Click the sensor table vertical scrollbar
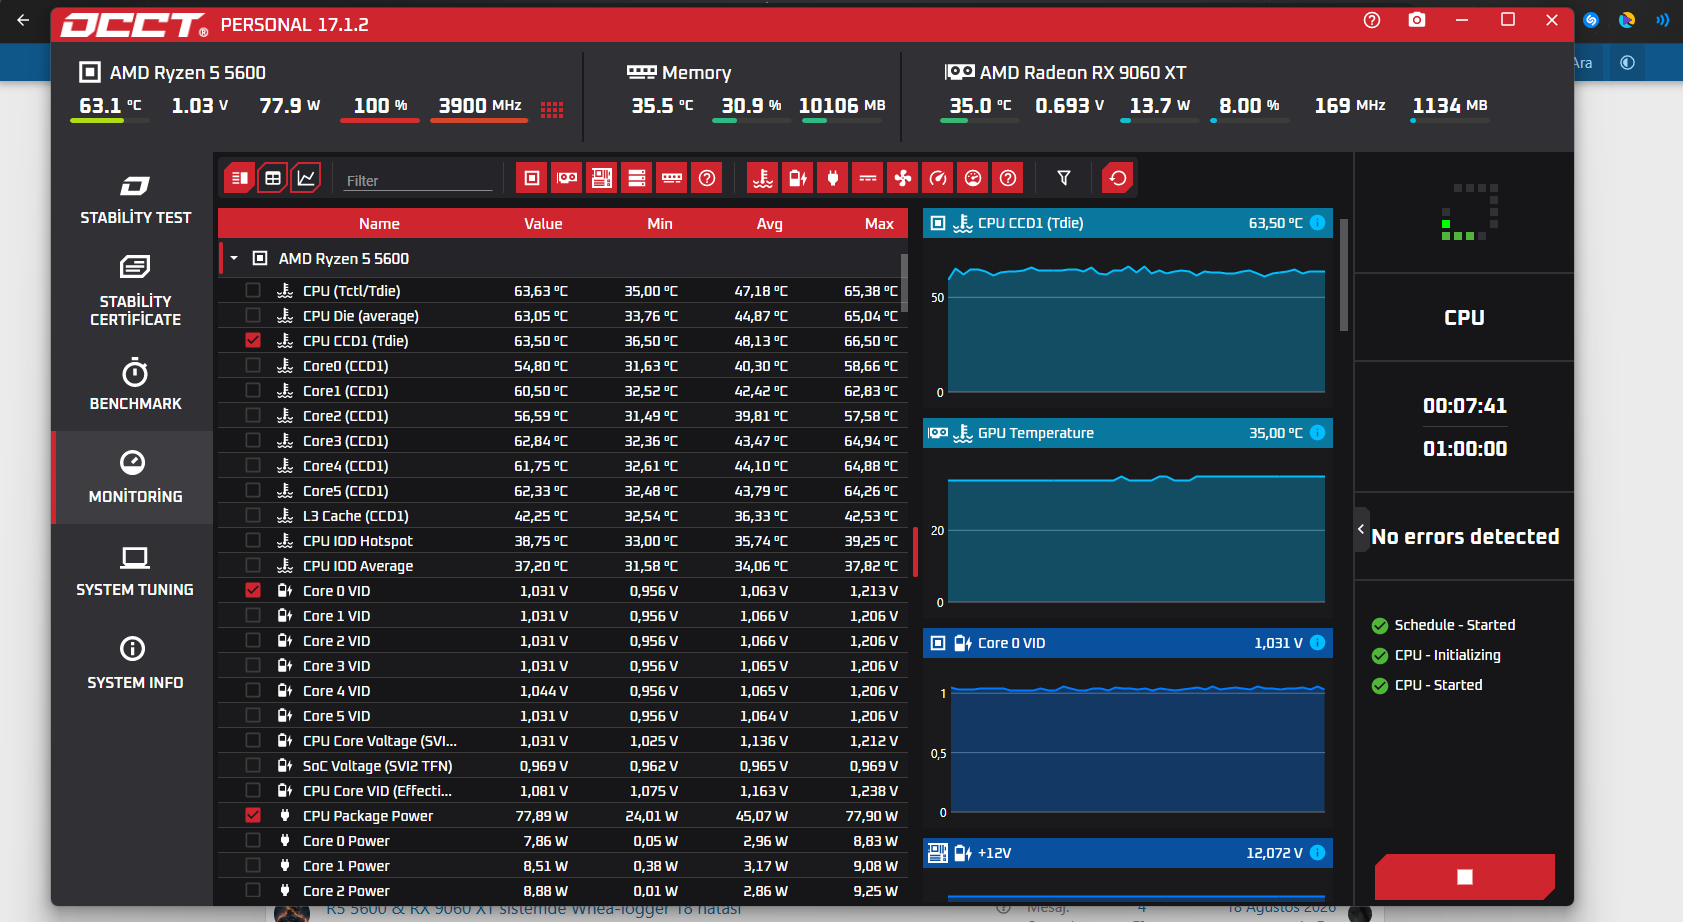 (904, 282)
